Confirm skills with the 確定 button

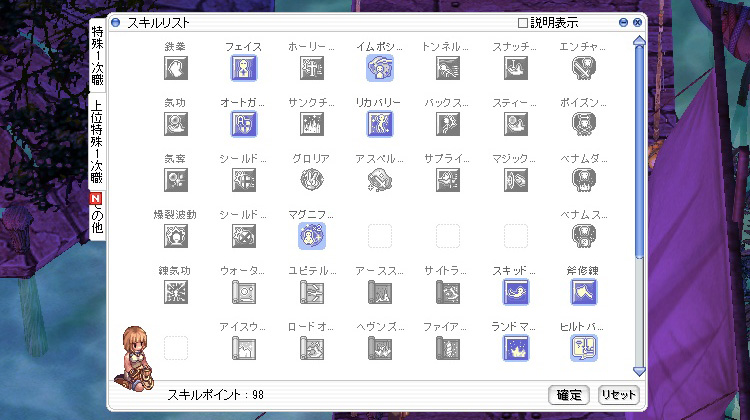pos(569,395)
